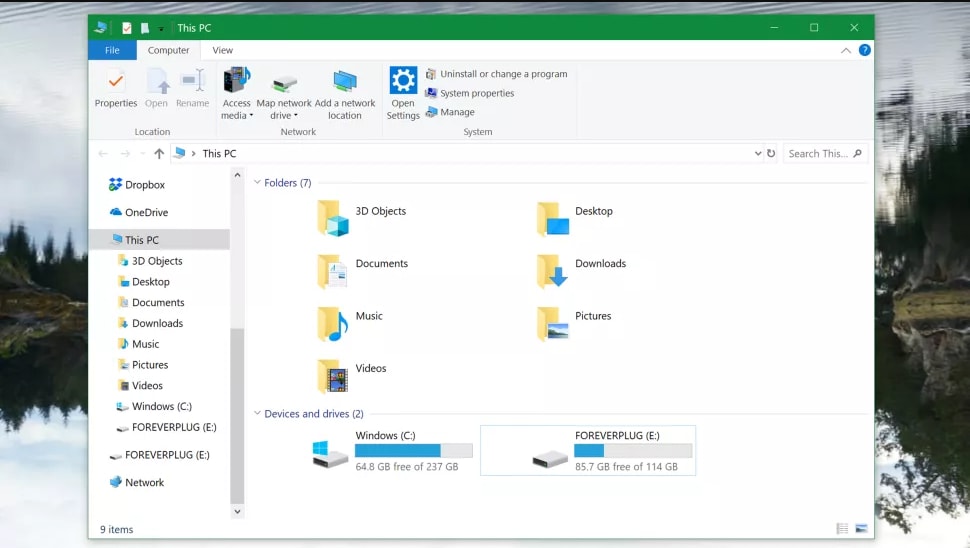Select the Pictures folder icon
The image size is (970, 548).
click(x=552, y=323)
